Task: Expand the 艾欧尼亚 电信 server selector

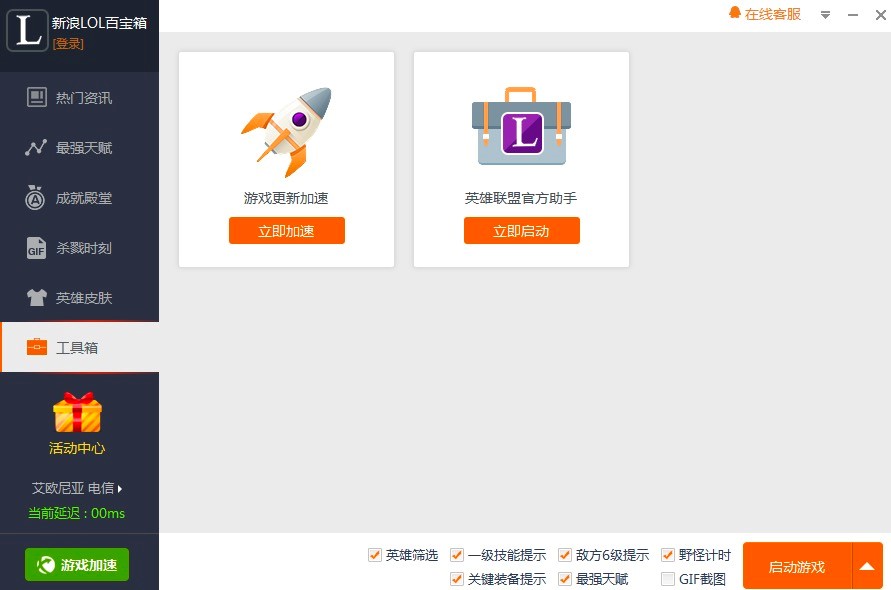Action: 77,488
